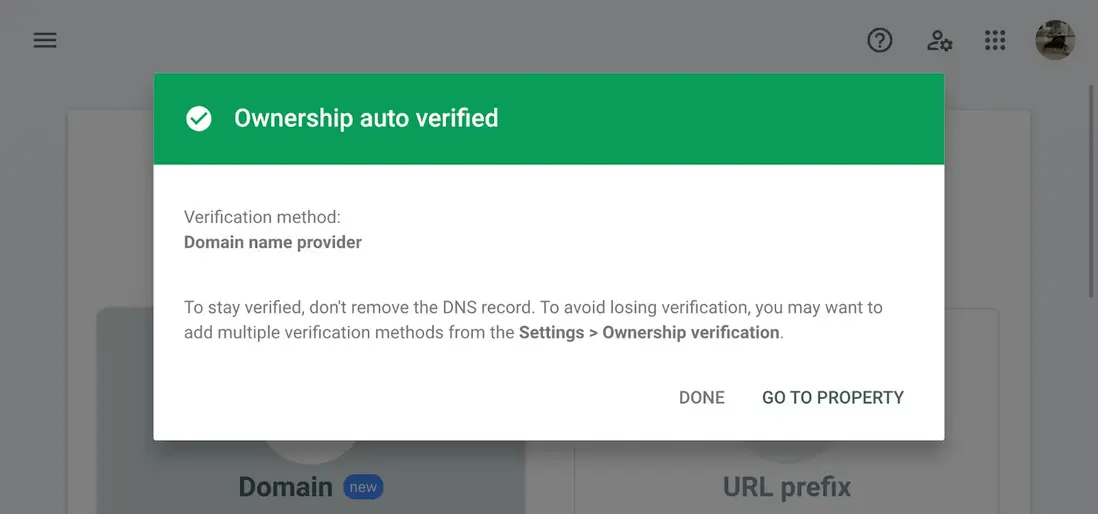Open users and permissions settings icon
Image resolution: width=1098 pixels, height=514 pixels.
coord(939,41)
